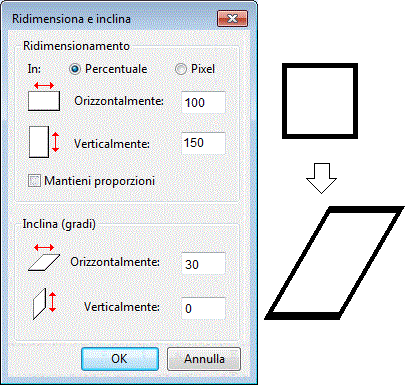Click the Percentuale label text
Image resolution: width=406 pixels, height=386 pixels.
[x=116, y=69]
